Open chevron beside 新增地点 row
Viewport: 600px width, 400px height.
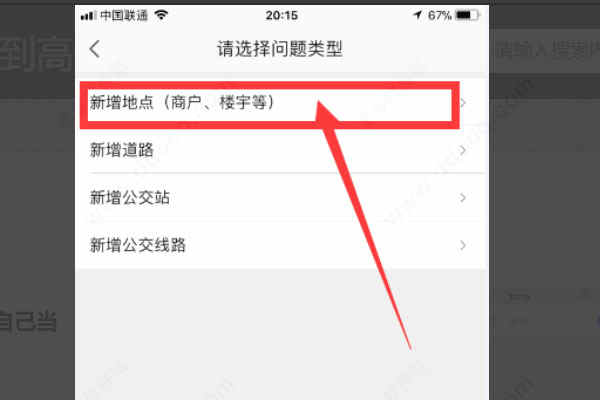[463, 103]
